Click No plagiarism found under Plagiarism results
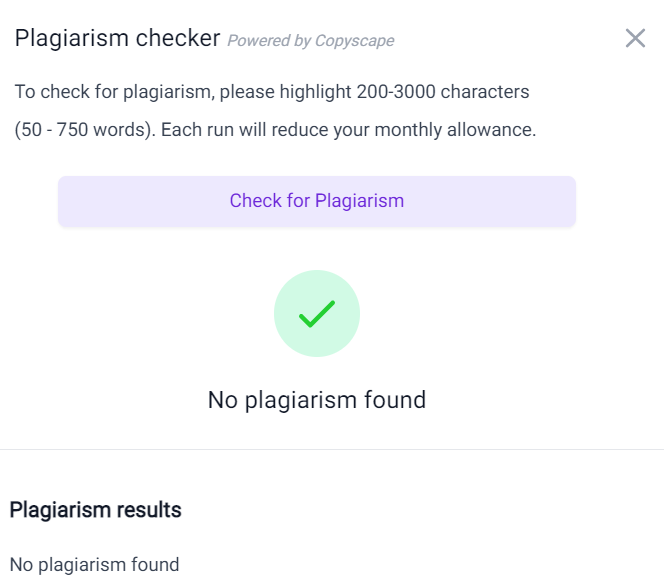Image resolution: width=664 pixels, height=588 pixels. coord(94,565)
